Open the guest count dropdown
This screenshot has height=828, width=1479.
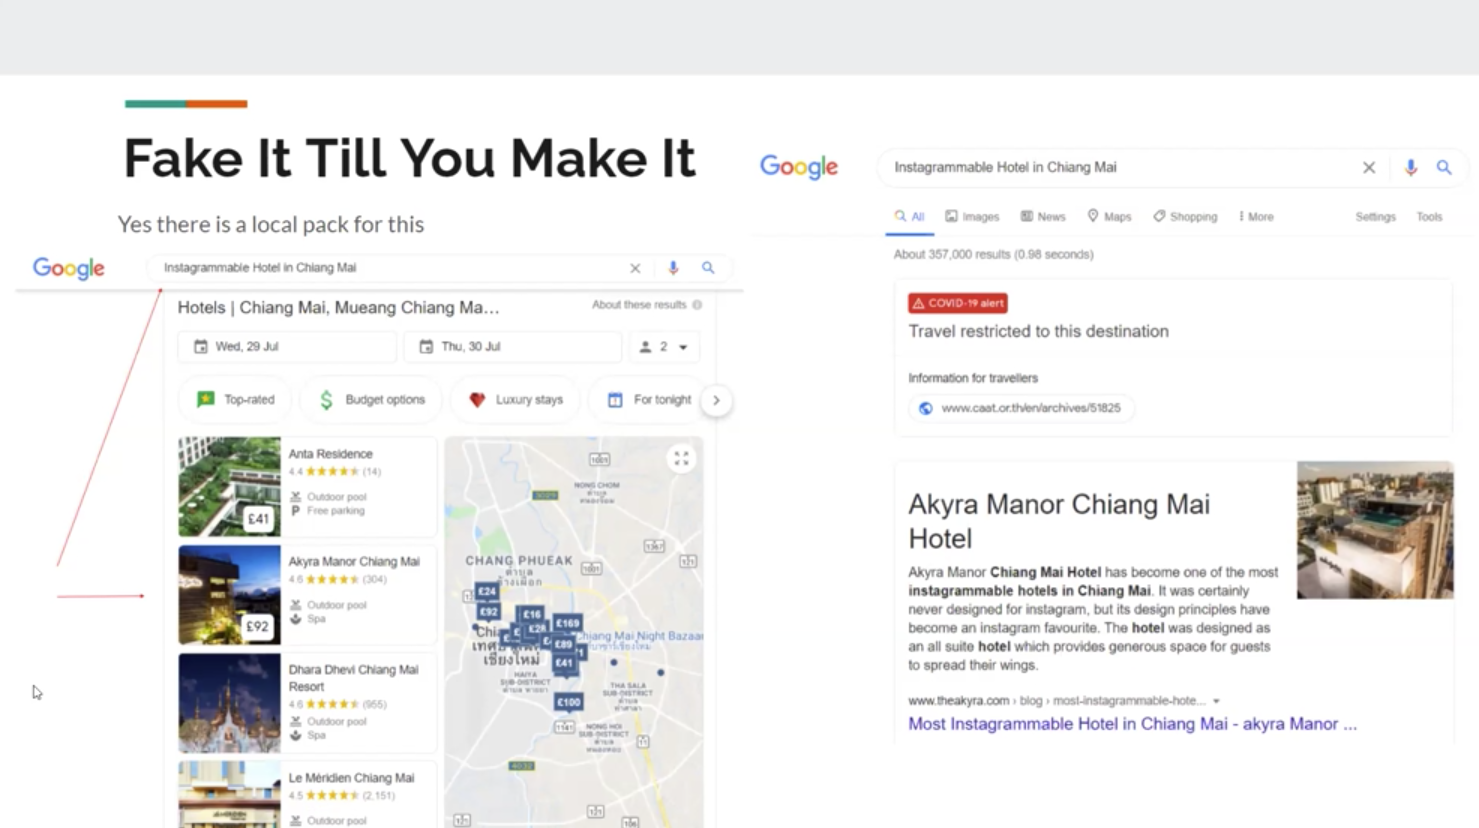coord(664,347)
